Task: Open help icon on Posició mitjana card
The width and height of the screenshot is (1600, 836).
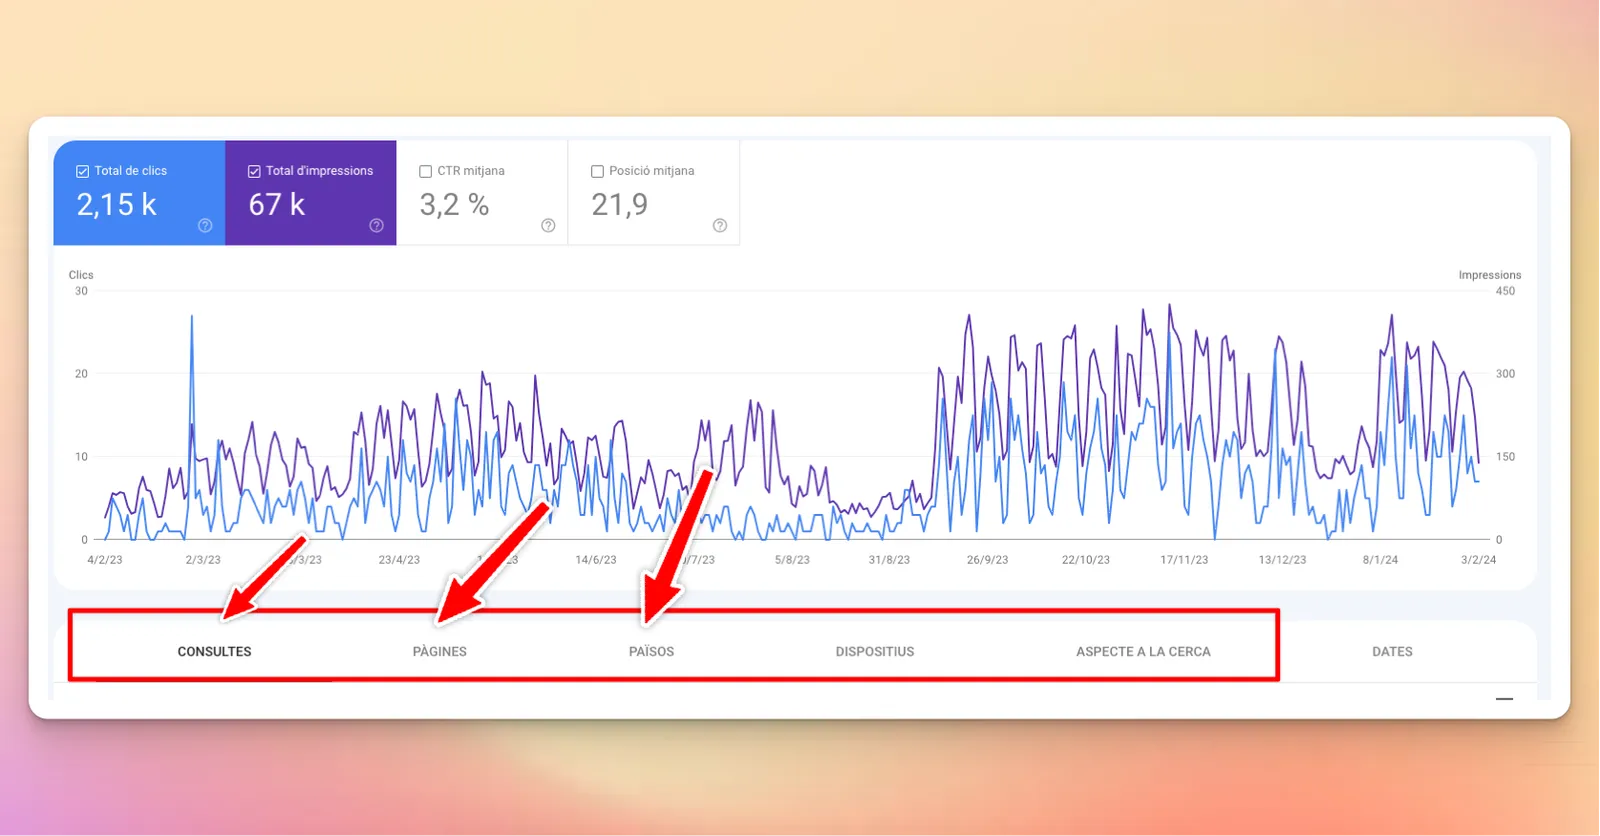Action: coord(720,226)
